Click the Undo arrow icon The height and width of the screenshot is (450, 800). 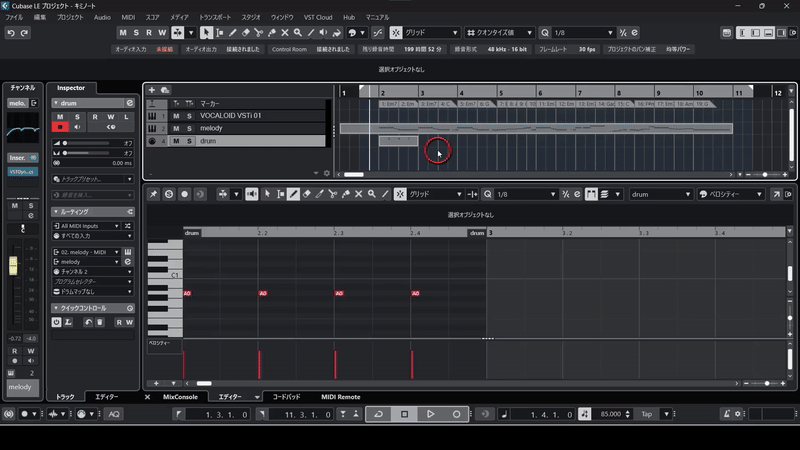point(11,33)
